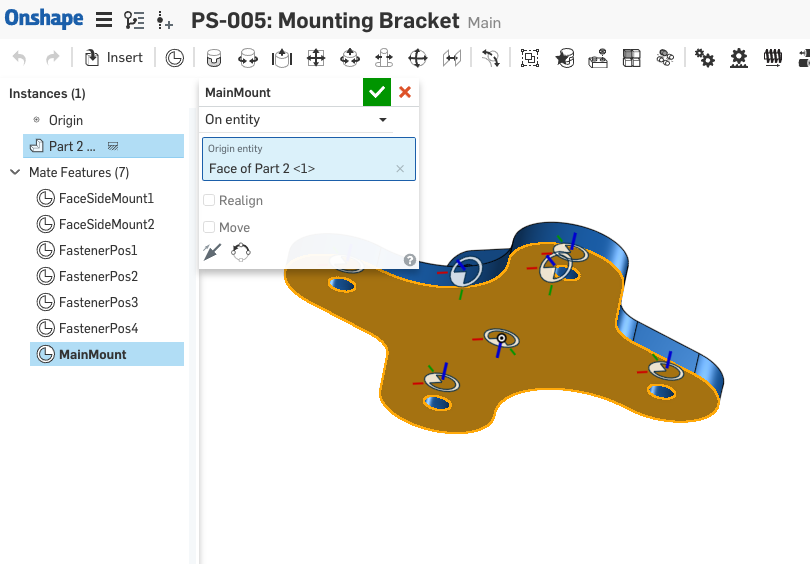
Task: Enable the Realign checkbox
Action: coord(209,200)
